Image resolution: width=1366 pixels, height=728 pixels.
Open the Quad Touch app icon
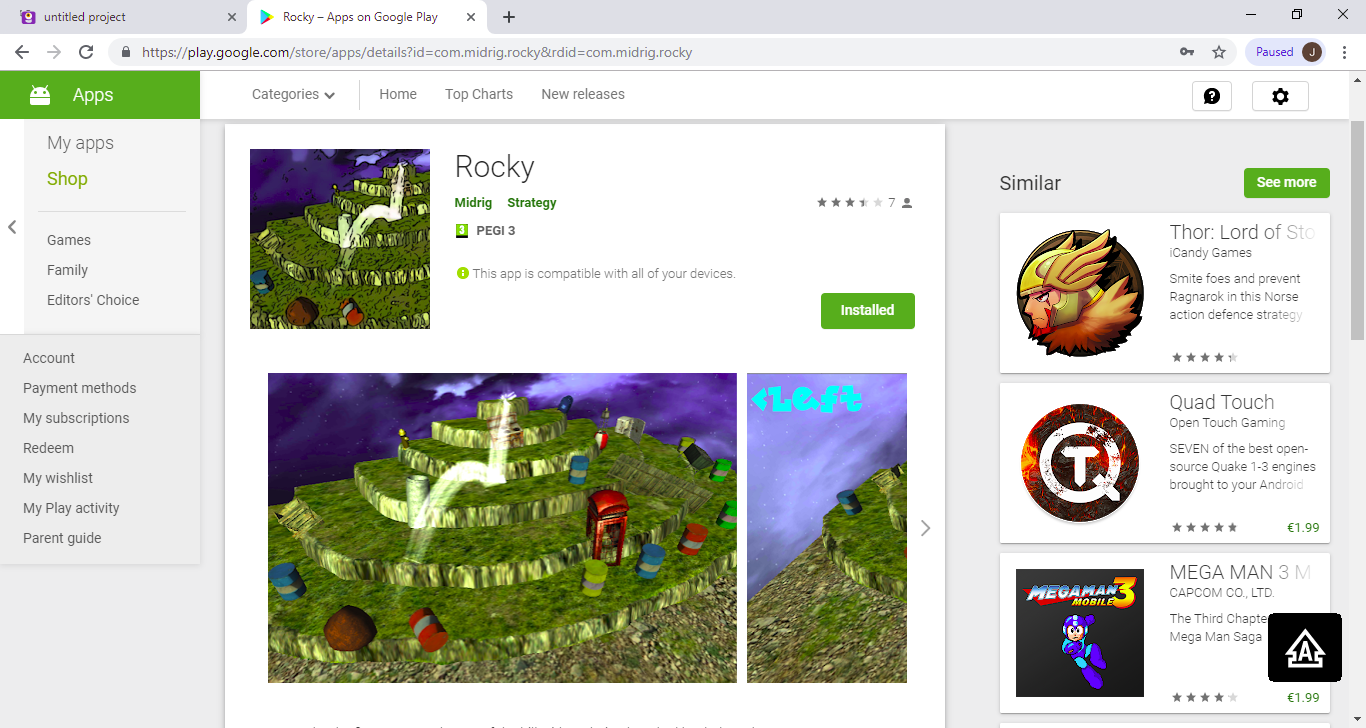click(1080, 462)
